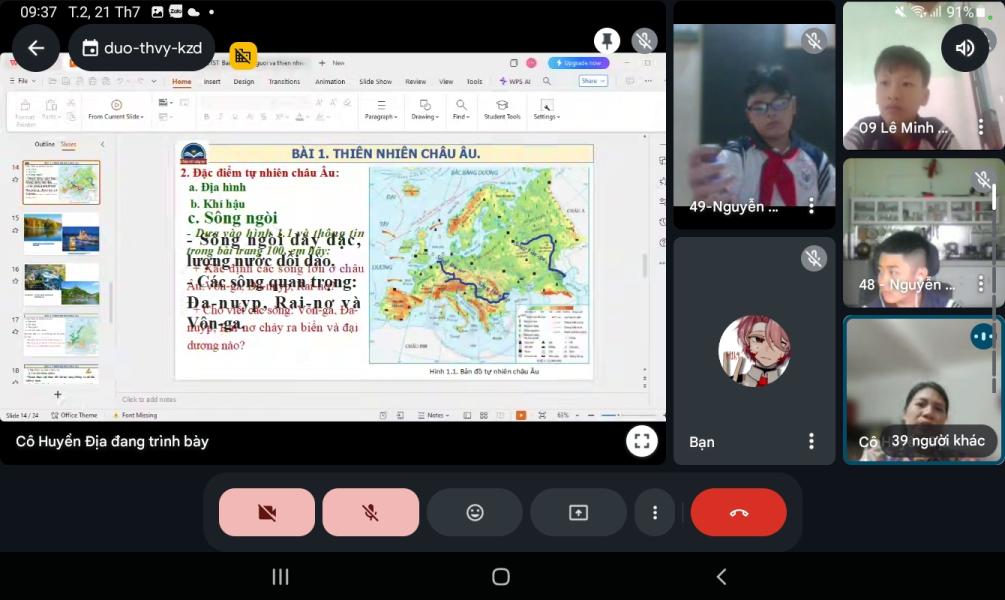
Task: Open Android recent apps button
Action: pyautogui.click(x=281, y=577)
